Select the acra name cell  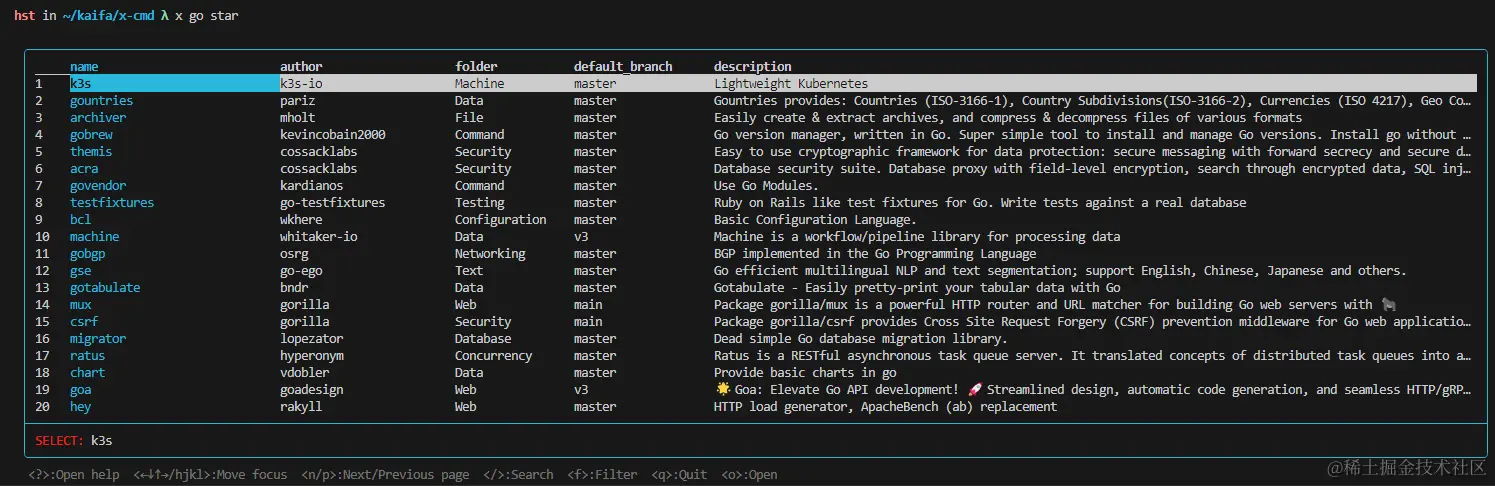[84, 169]
